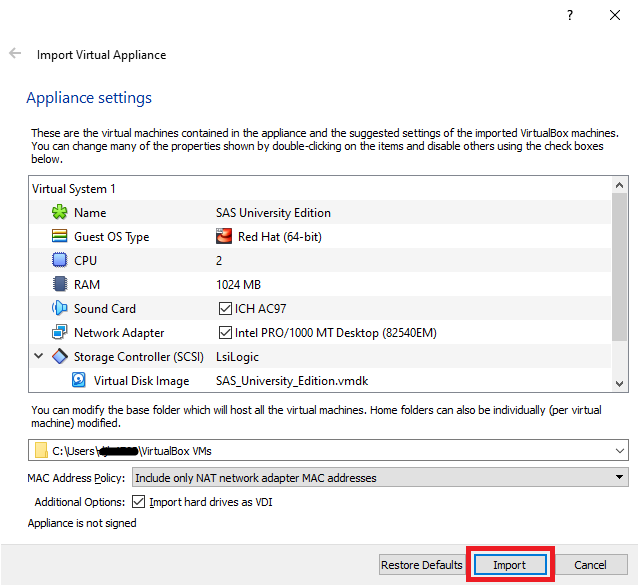The image size is (640, 586).
Task: Click the CPU chip icon
Action: click(58, 261)
